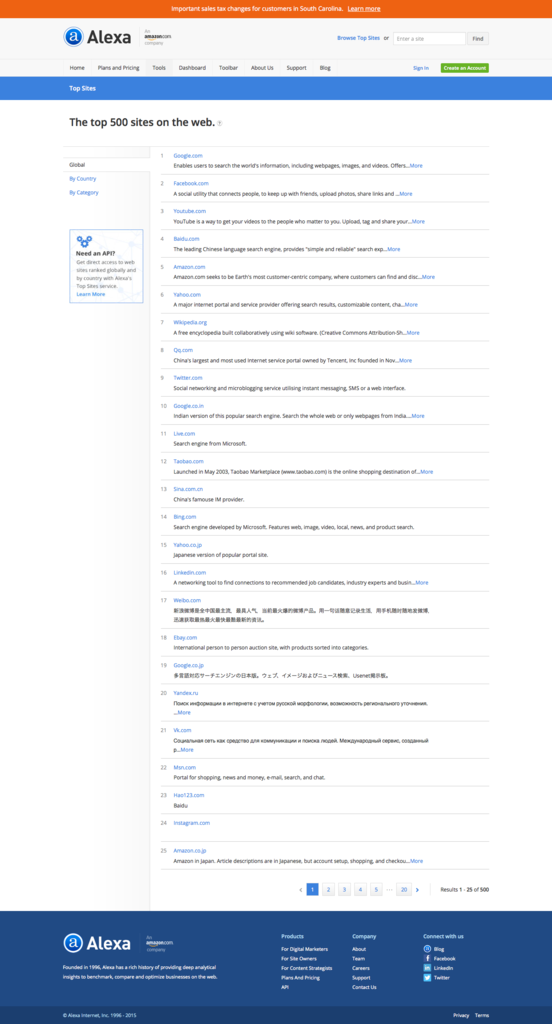Click the Alexa logo in header
Image resolution: width=552 pixels, height=1024 pixels.
click(x=97, y=37)
